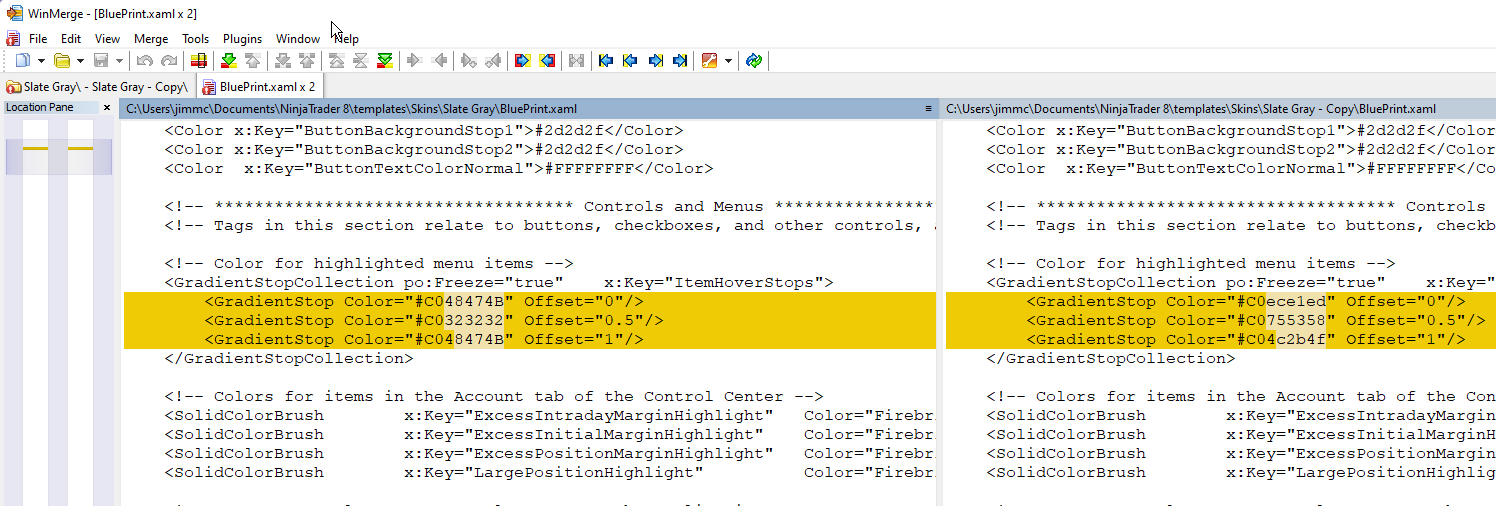Jump to Last Difference green icon
The width and height of the screenshot is (1496, 506).
(x=385, y=61)
